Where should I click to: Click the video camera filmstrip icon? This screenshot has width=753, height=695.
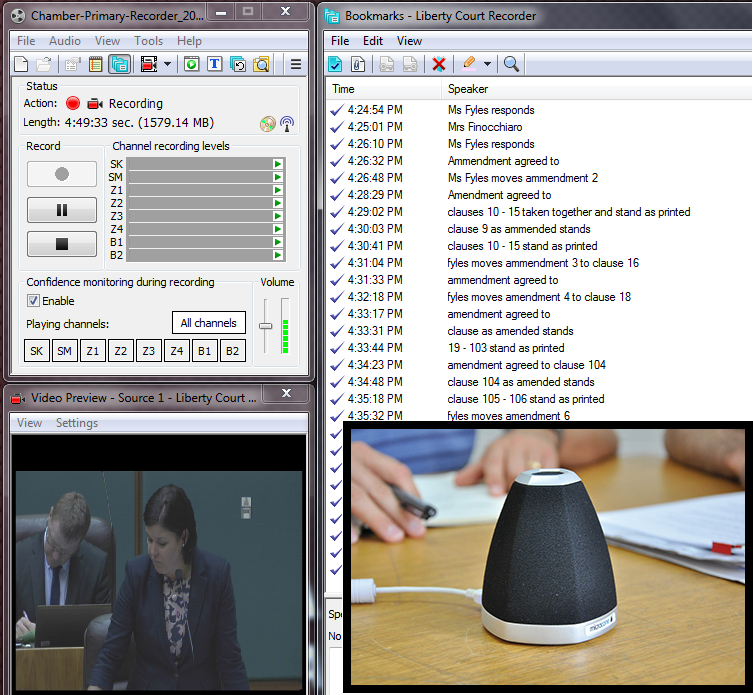[x=149, y=64]
